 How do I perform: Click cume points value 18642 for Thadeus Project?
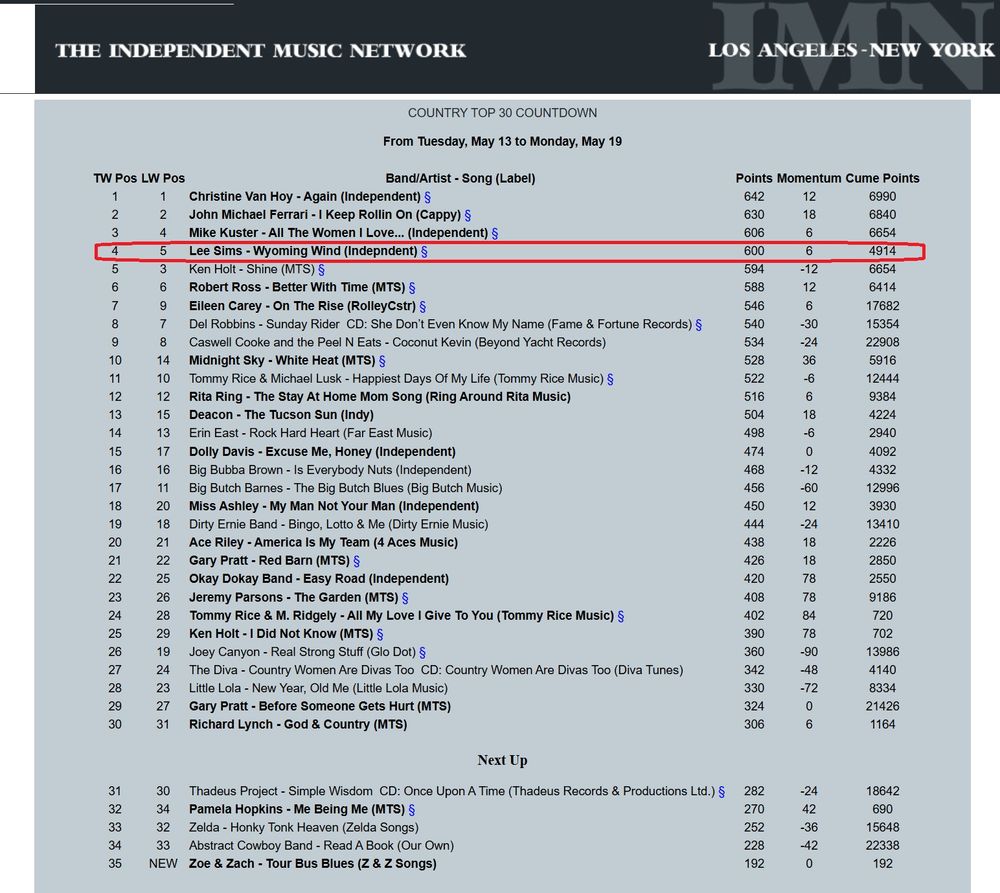click(882, 792)
